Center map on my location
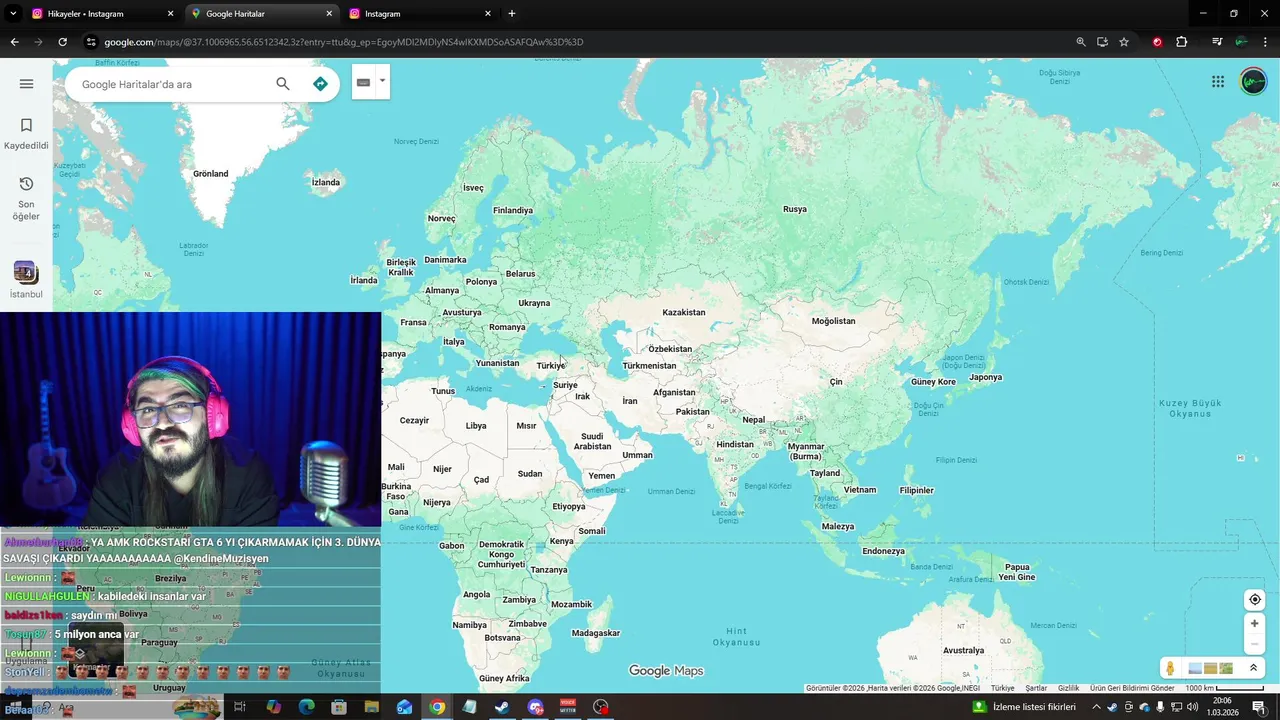 1255,600
